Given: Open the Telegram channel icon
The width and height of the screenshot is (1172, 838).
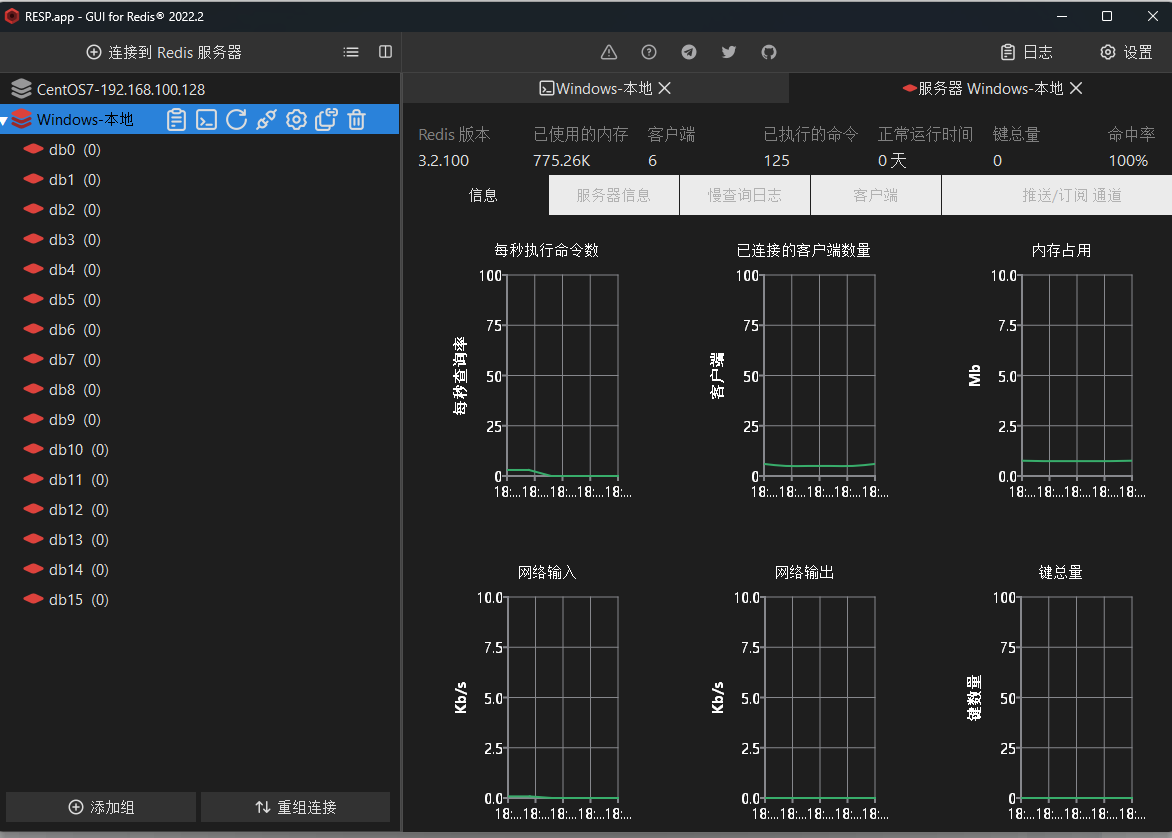Looking at the screenshot, I should click(x=689, y=52).
